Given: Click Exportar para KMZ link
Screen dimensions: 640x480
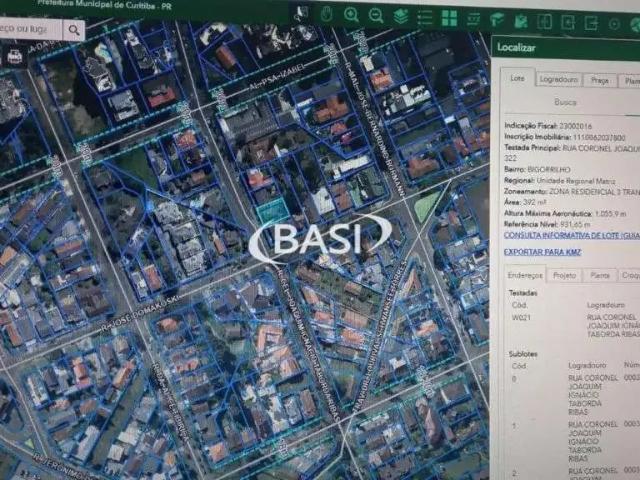Looking at the screenshot, I should (542, 252).
